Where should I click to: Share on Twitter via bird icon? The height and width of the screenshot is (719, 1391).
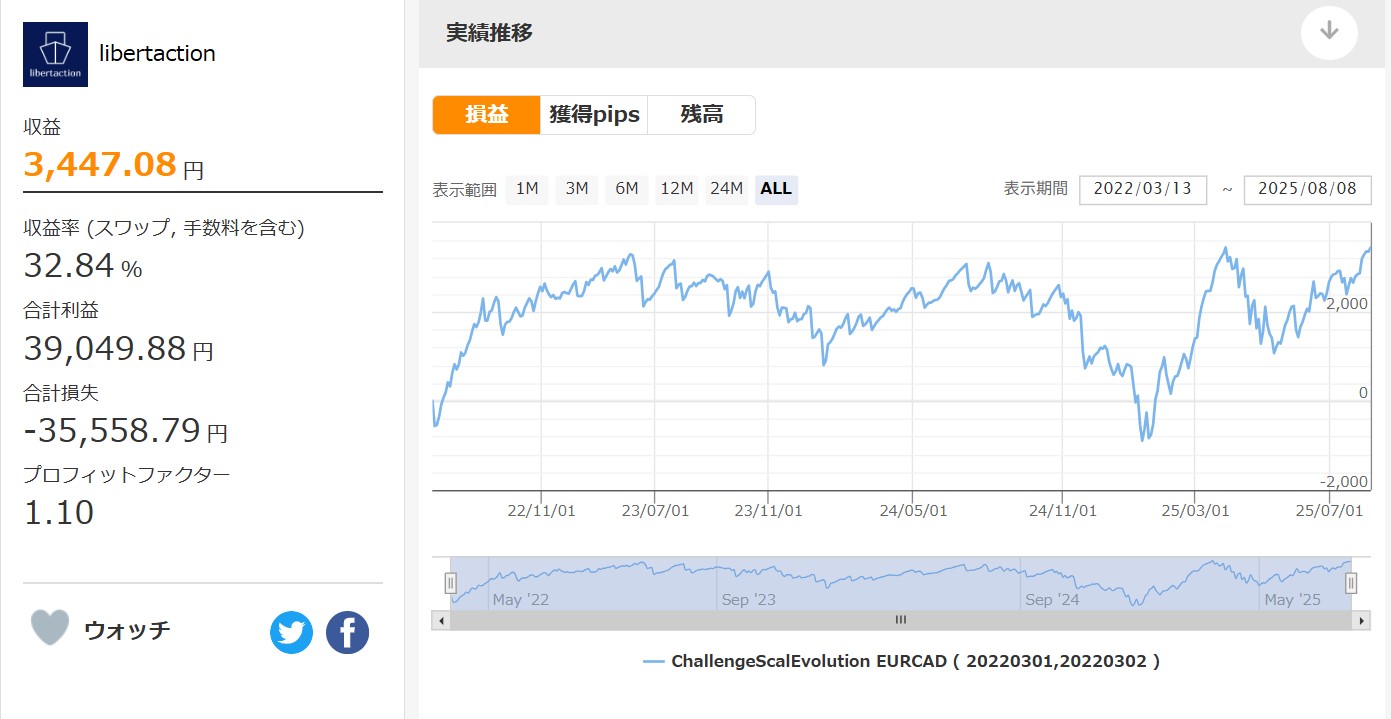tap(291, 632)
